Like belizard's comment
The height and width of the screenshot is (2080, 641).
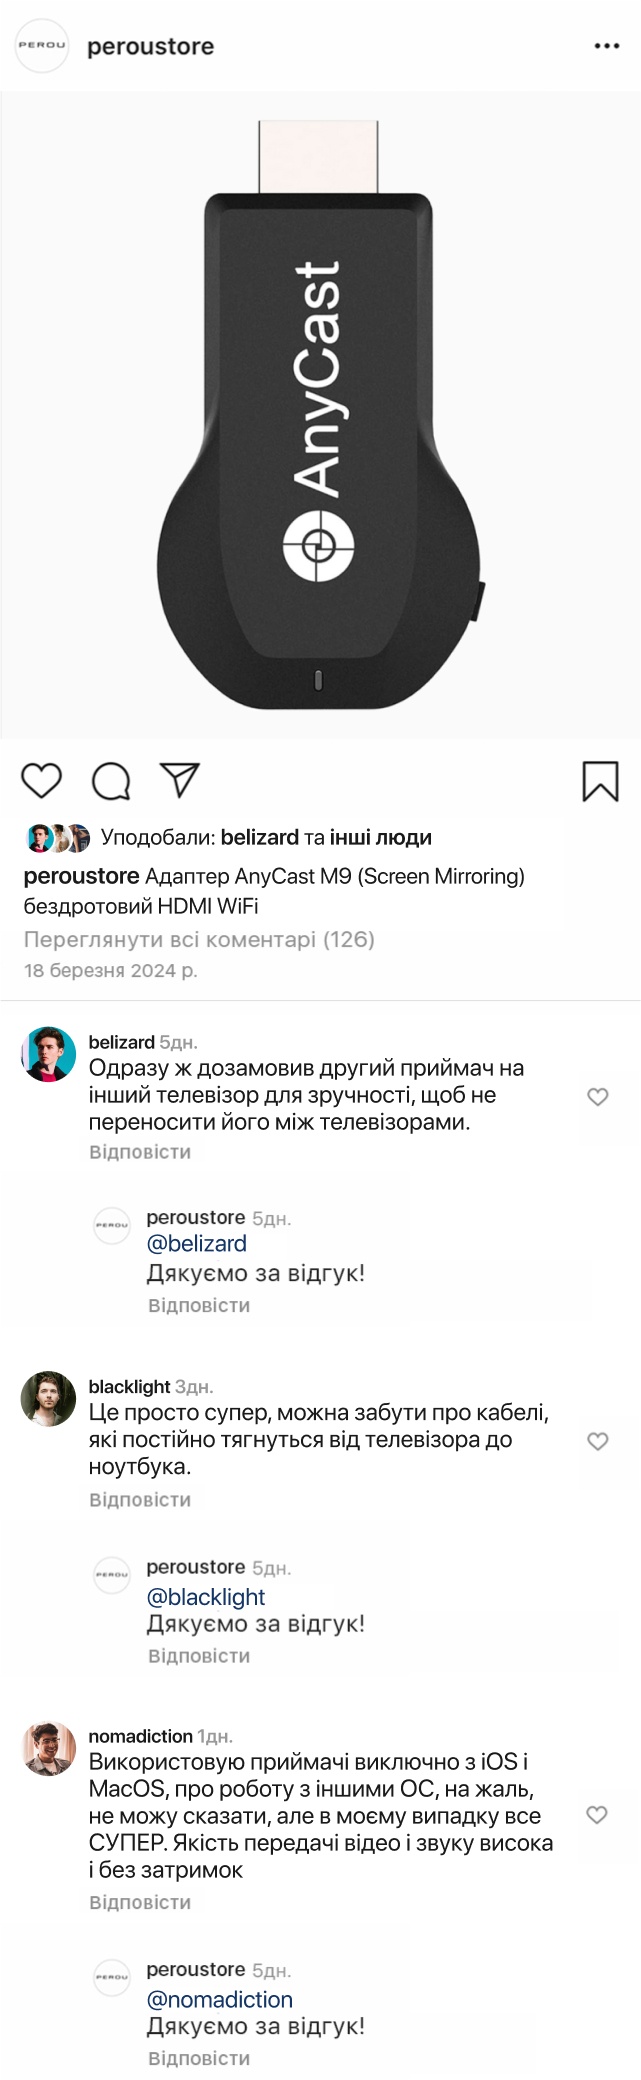point(598,1097)
